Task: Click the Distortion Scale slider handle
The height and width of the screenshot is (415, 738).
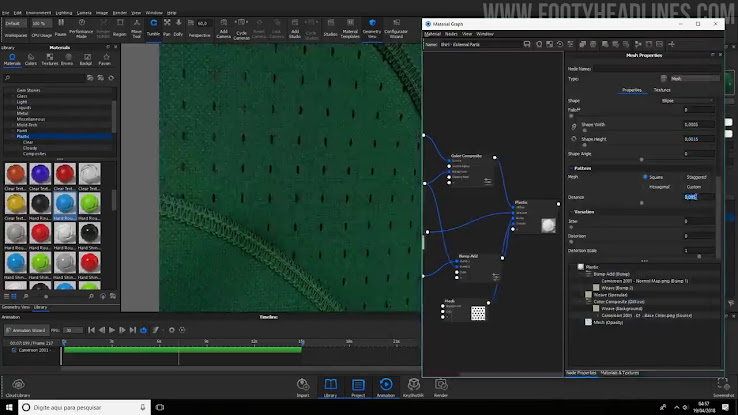Action: tap(699, 256)
